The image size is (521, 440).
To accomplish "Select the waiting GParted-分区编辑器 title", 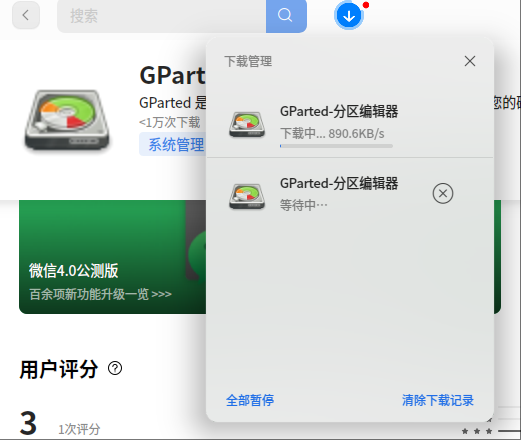I will coord(339,183).
